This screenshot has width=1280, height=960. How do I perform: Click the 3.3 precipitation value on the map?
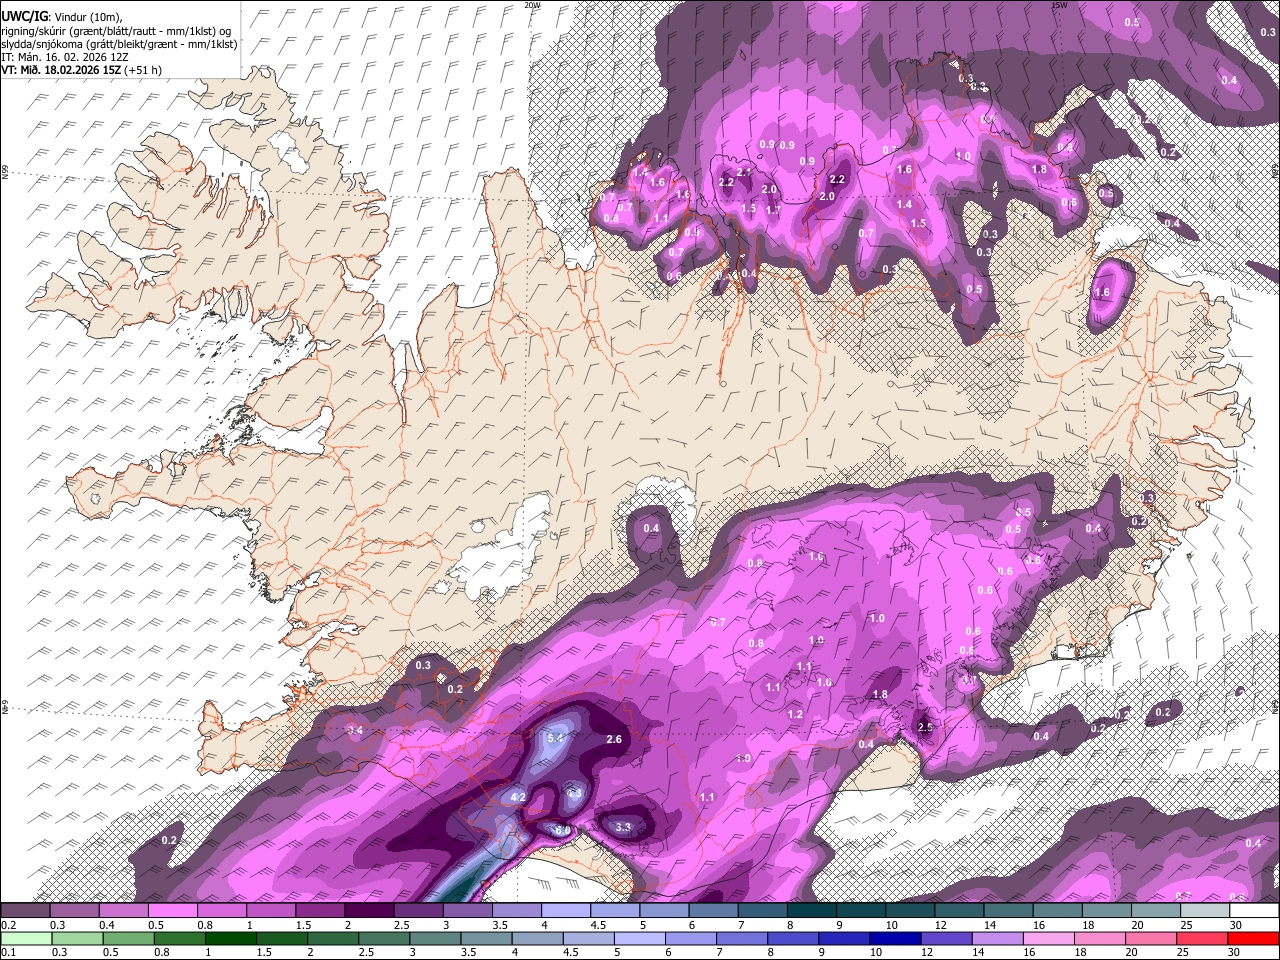coord(623,827)
